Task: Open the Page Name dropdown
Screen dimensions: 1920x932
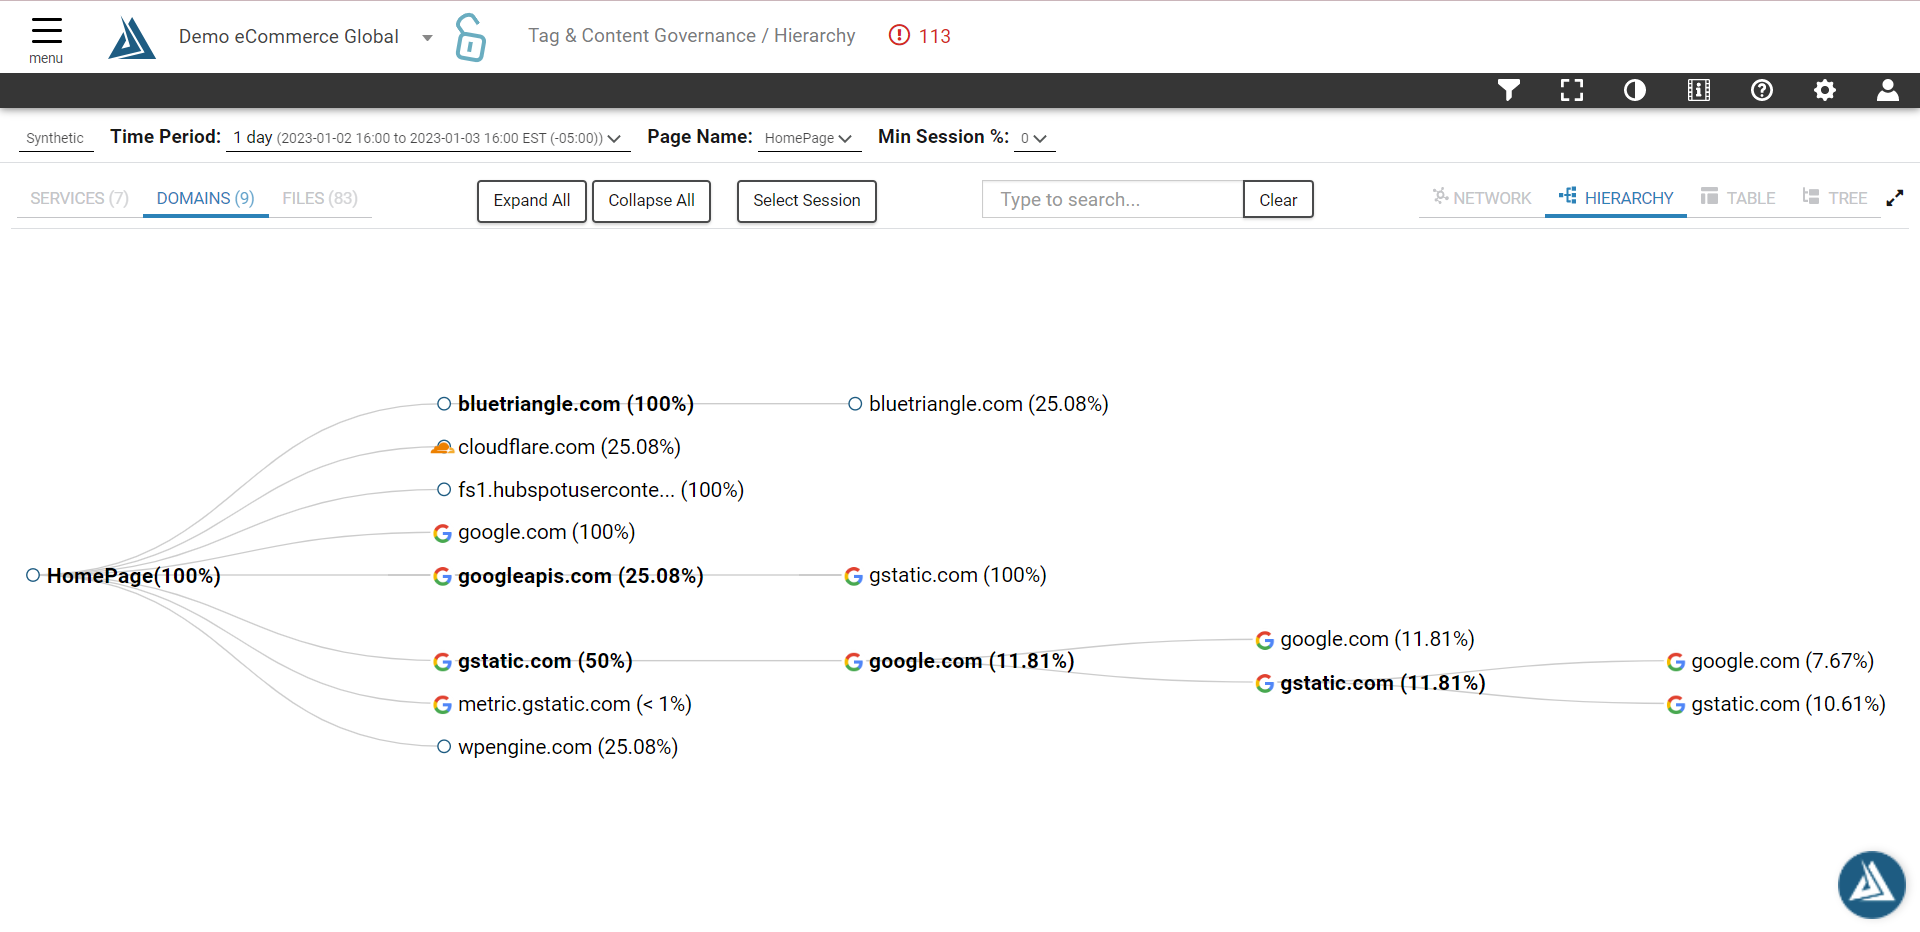Action: (x=809, y=138)
